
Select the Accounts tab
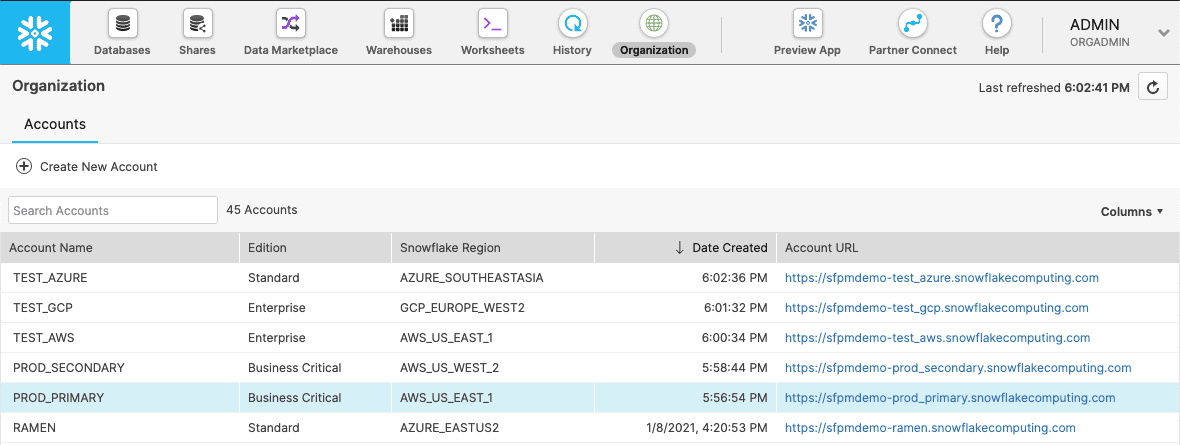pyautogui.click(x=55, y=125)
